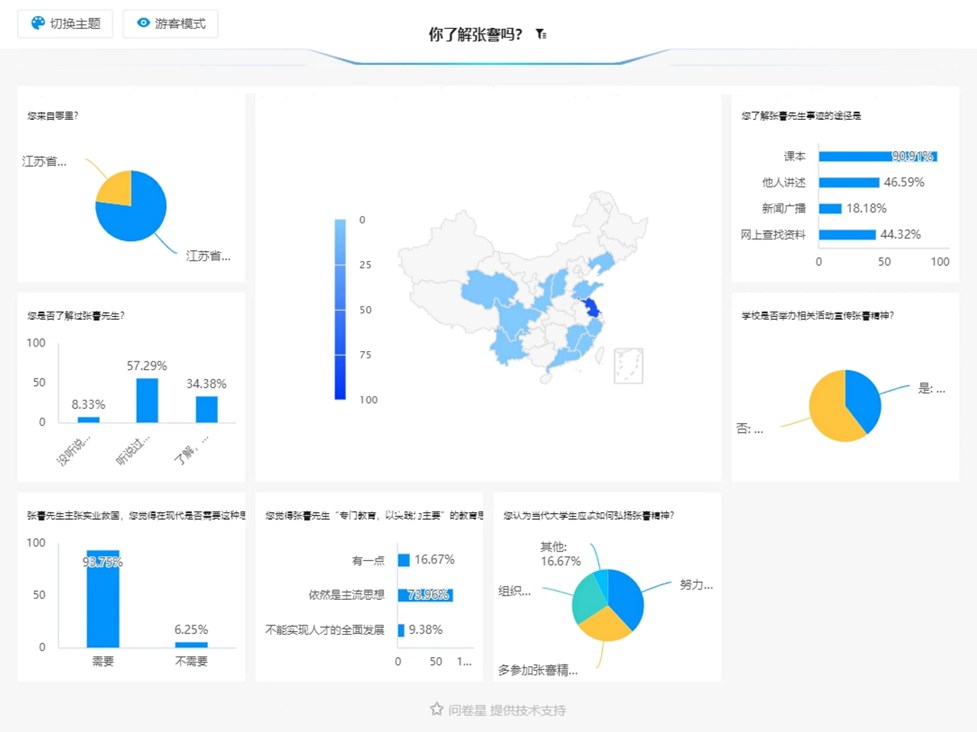Viewport: 977px width, 732px height.
Task: Toggle 游客模式 guest mode button
Action: pos(170,24)
